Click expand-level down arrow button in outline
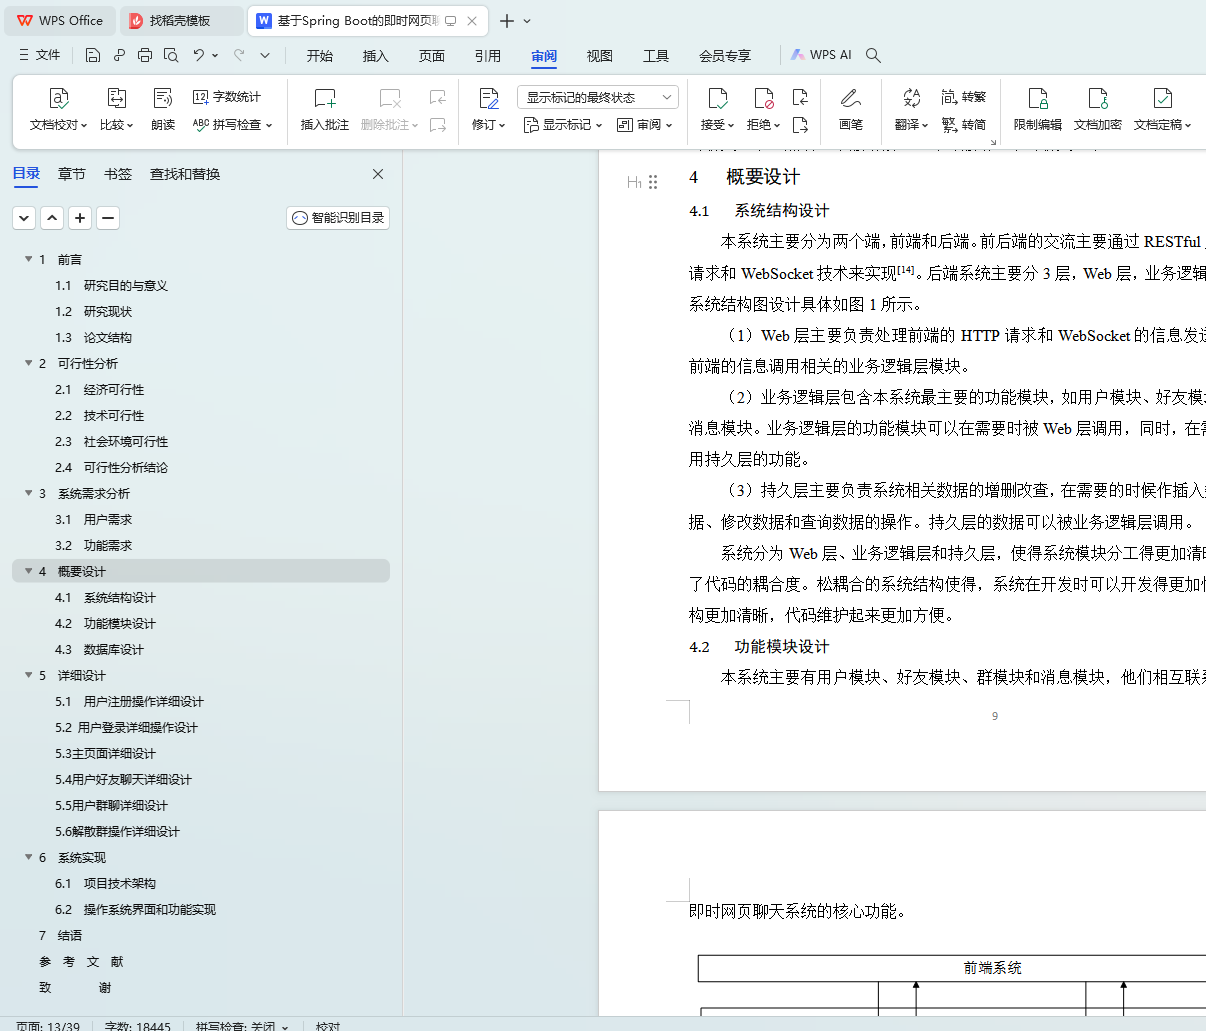This screenshot has height=1031, width=1206. (x=24, y=218)
